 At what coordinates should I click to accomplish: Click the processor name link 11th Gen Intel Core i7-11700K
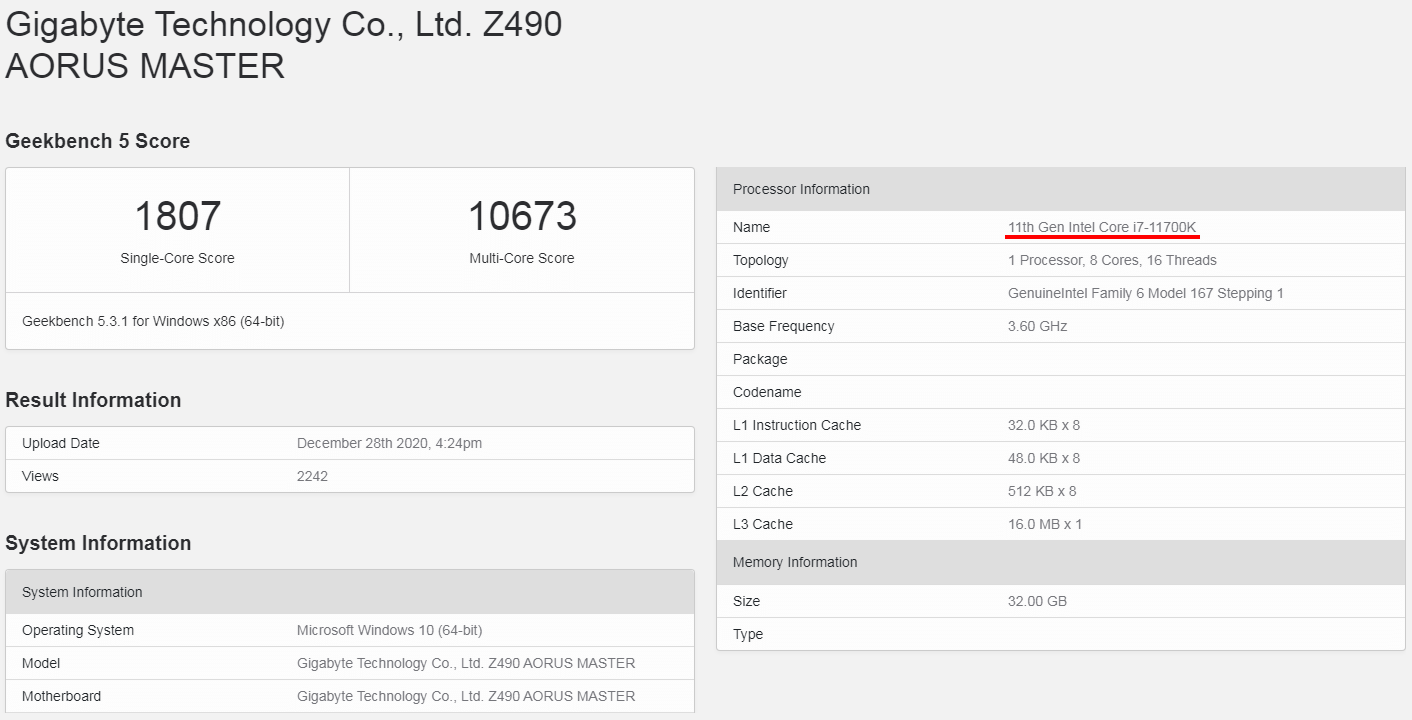[x=1102, y=227]
